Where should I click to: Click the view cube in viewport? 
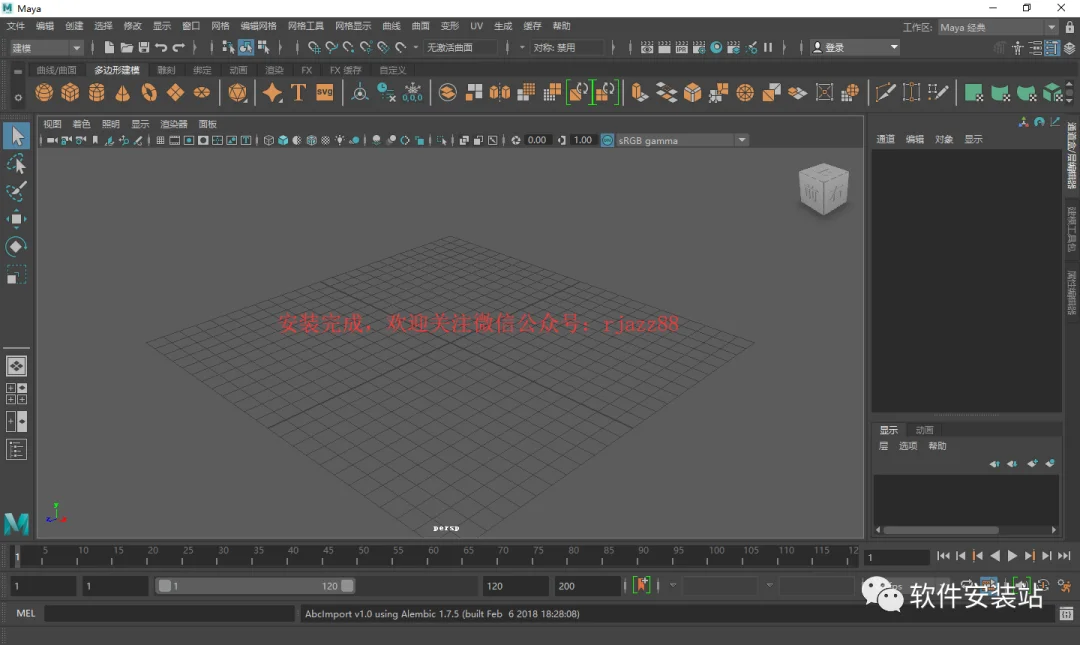tap(823, 190)
